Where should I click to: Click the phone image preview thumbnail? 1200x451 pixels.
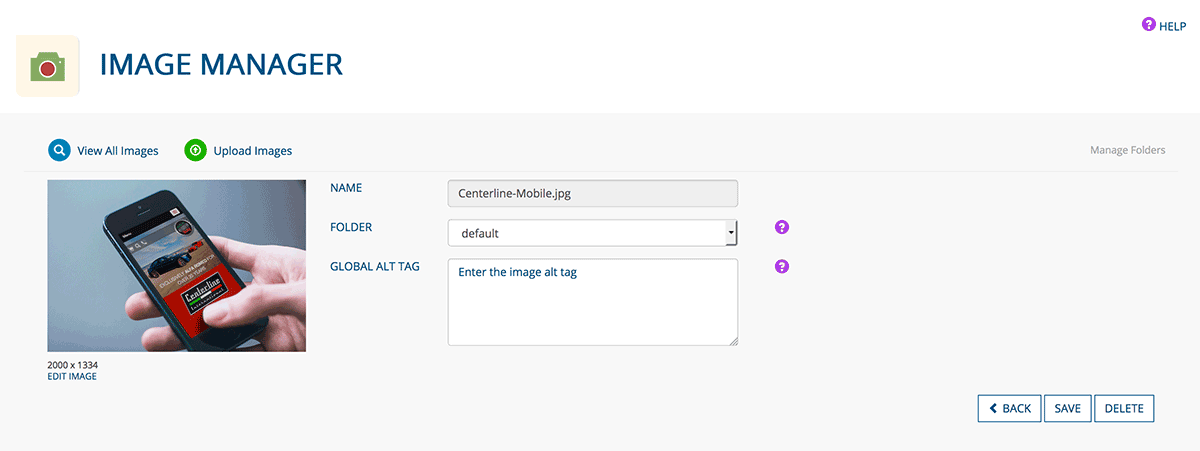click(x=176, y=266)
